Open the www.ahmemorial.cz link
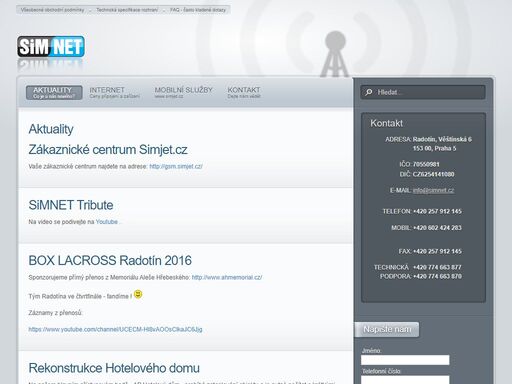This screenshot has height=384, width=512. click(227, 277)
